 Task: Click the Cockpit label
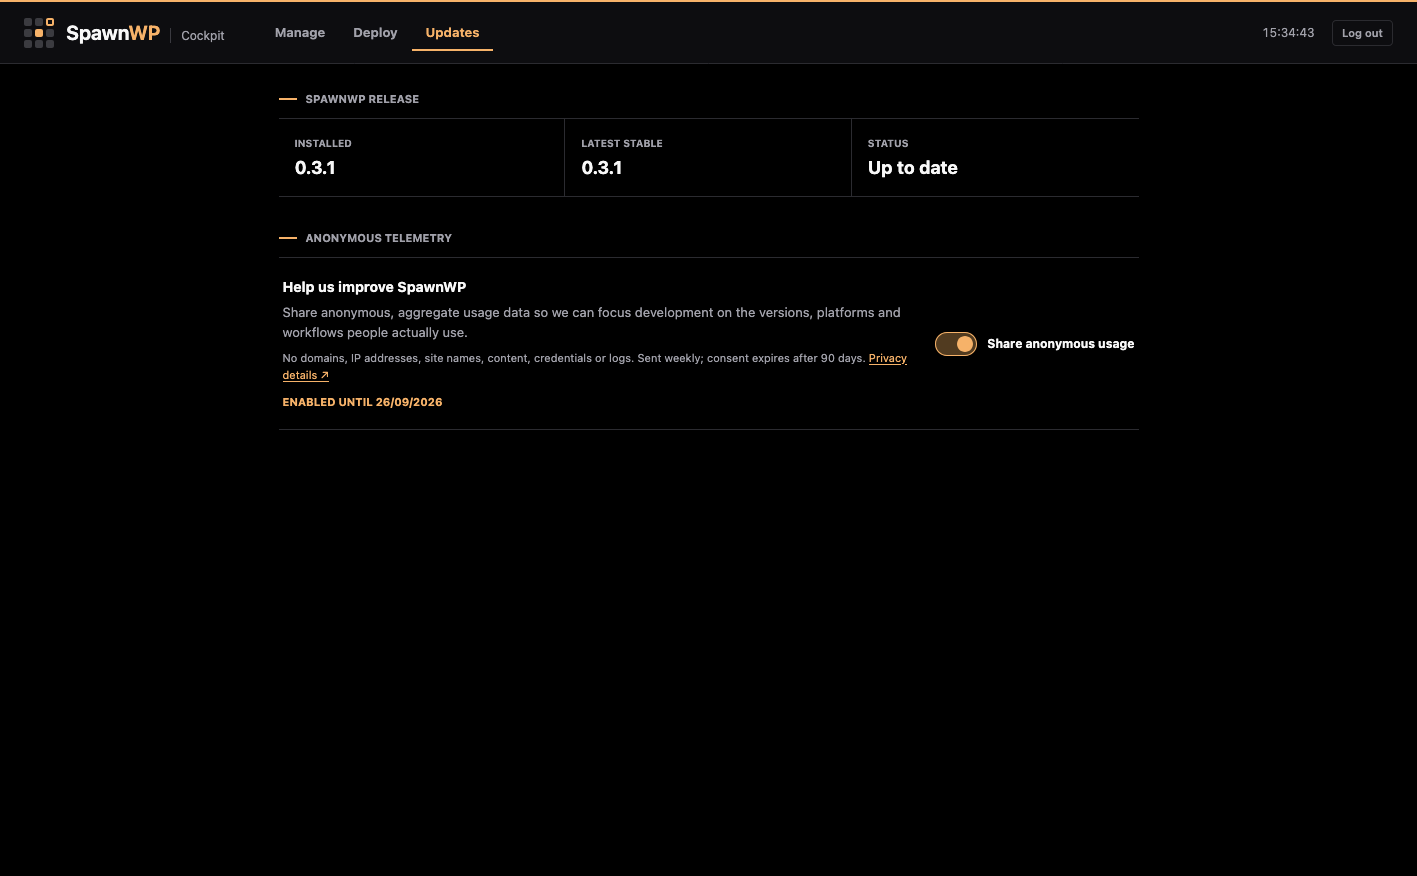point(203,35)
